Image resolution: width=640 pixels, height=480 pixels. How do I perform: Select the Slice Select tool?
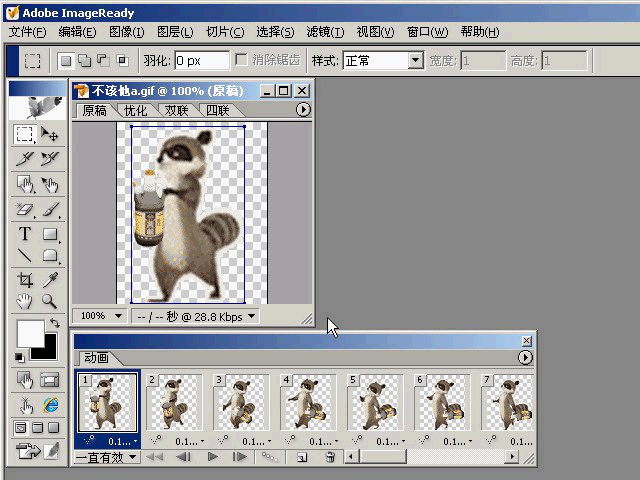tap(50, 158)
